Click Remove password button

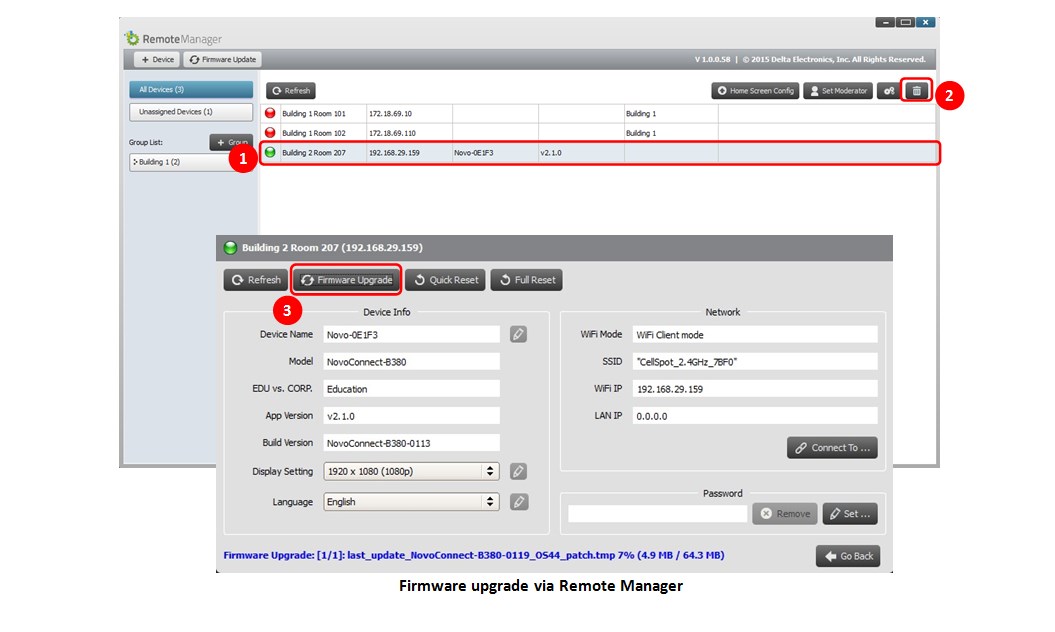(x=785, y=514)
